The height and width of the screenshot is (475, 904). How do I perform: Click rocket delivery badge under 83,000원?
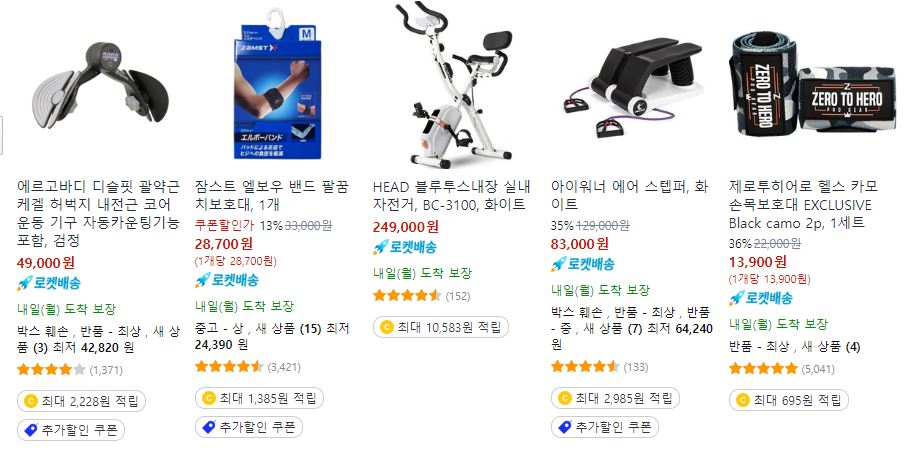pyautogui.click(x=583, y=264)
